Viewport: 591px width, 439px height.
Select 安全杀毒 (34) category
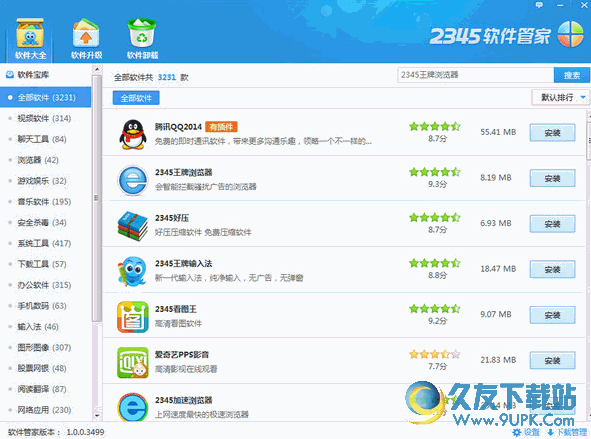coord(46,222)
